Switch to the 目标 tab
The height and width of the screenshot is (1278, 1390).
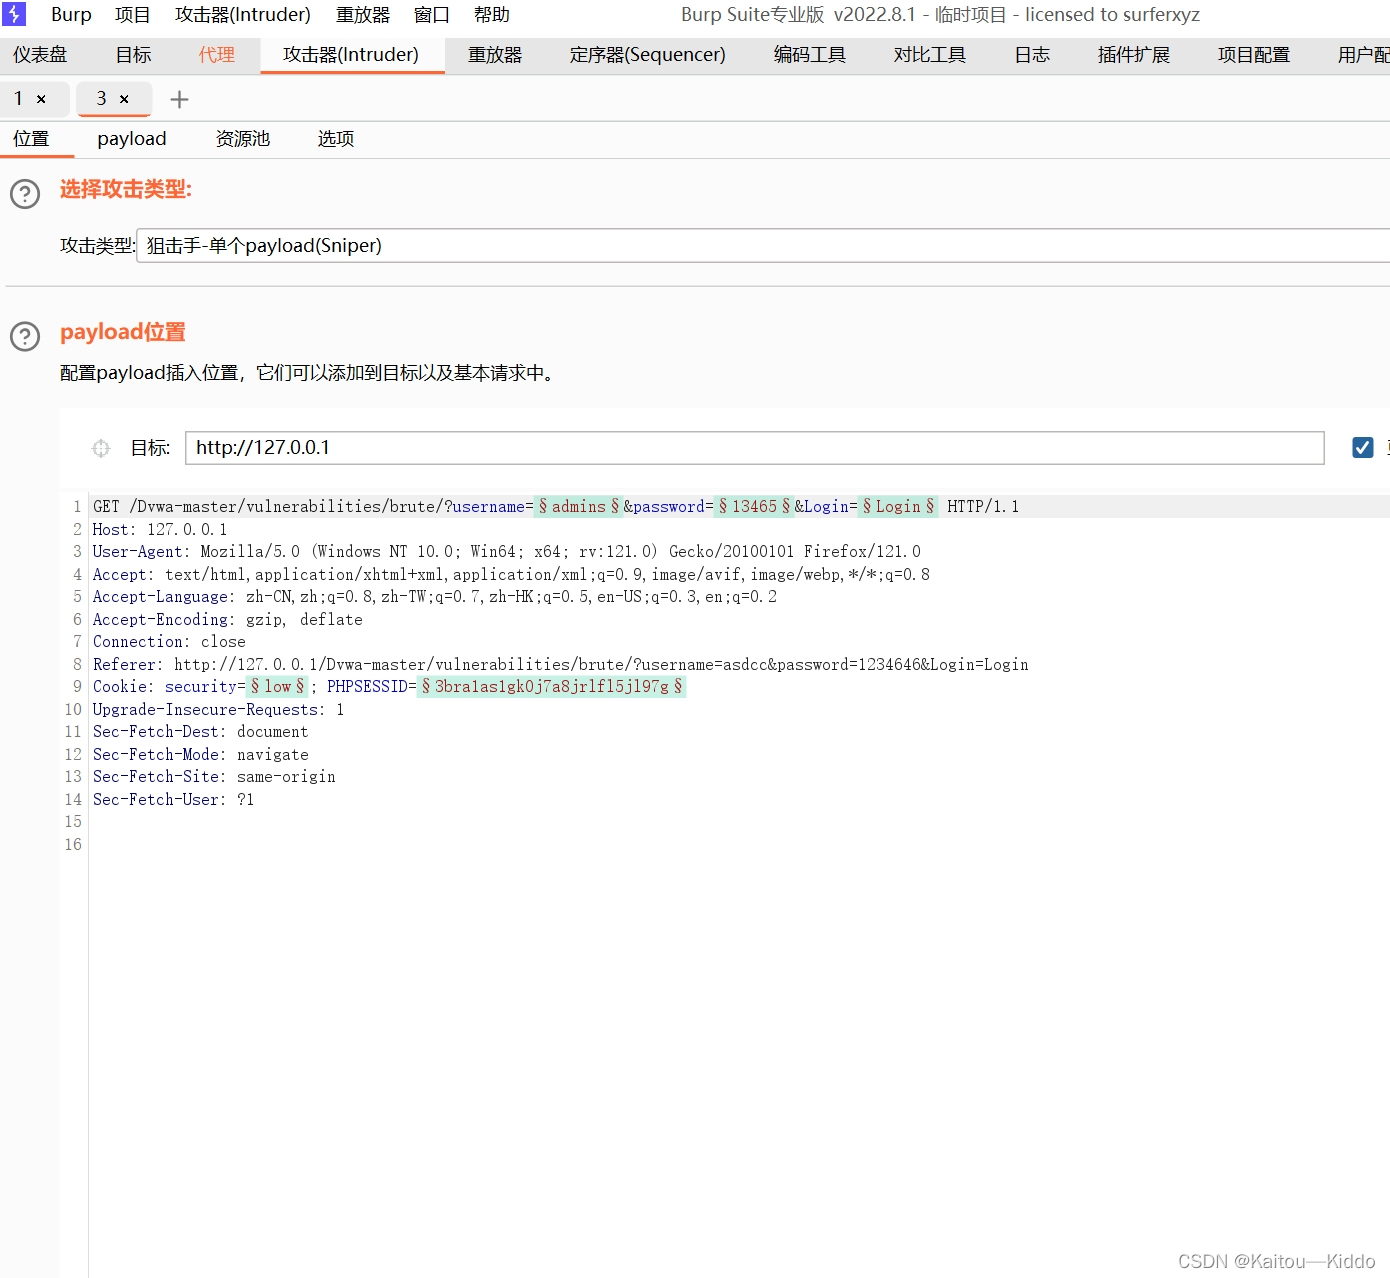[133, 55]
